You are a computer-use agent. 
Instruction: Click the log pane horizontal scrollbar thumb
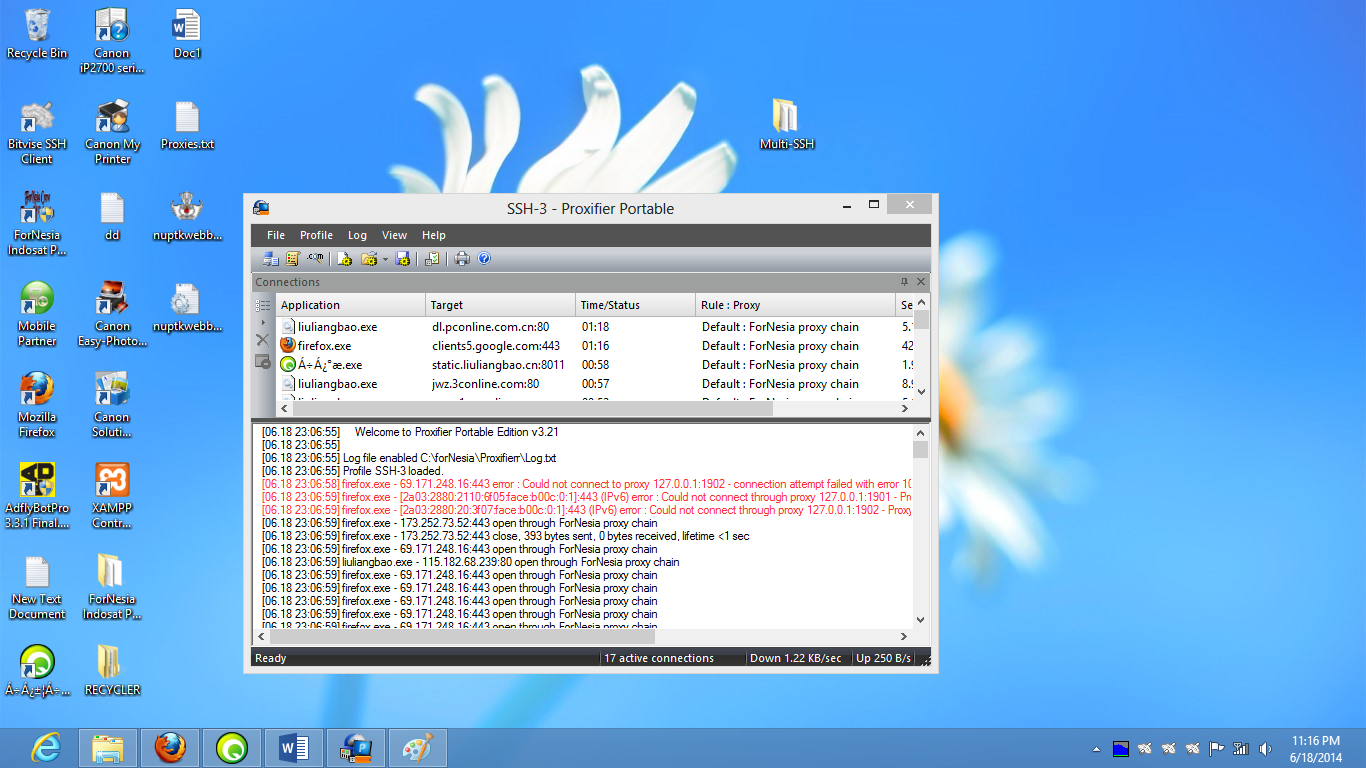tap(462, 636)
